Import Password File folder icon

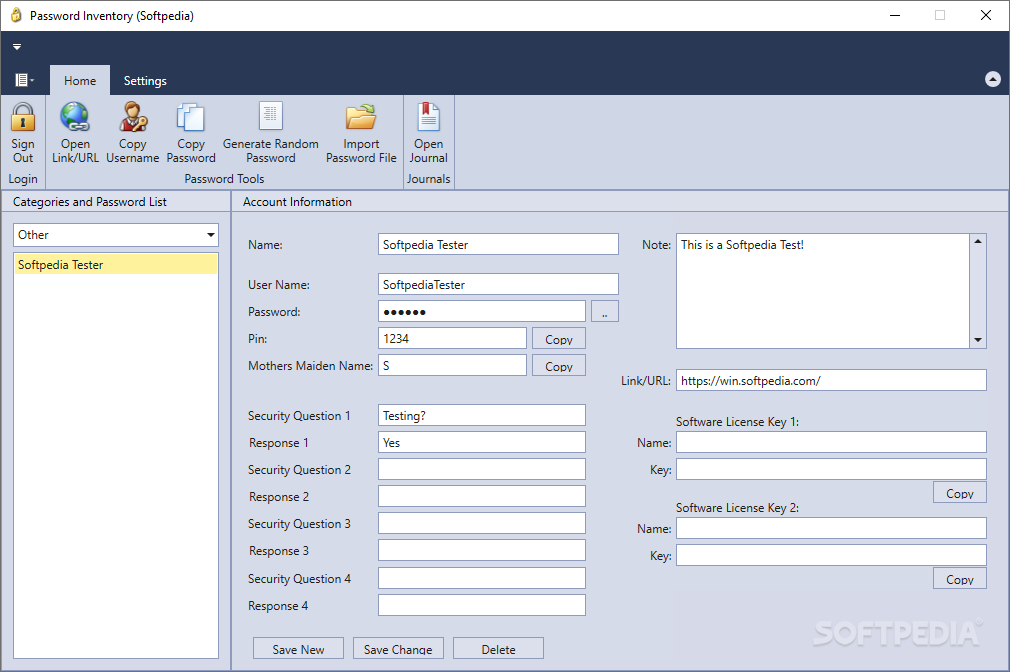(361, 117)
